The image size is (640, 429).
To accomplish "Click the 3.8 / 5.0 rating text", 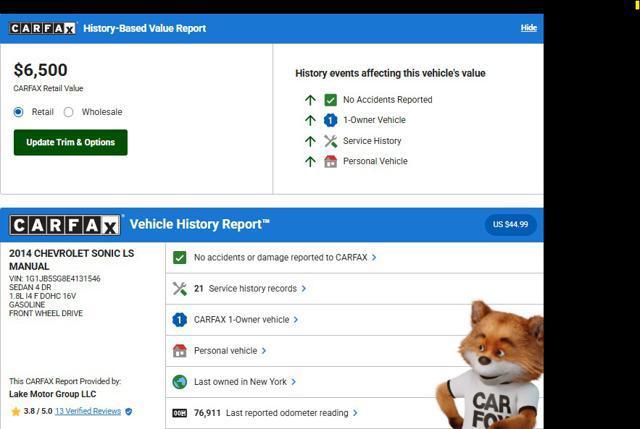I will 38,411.
